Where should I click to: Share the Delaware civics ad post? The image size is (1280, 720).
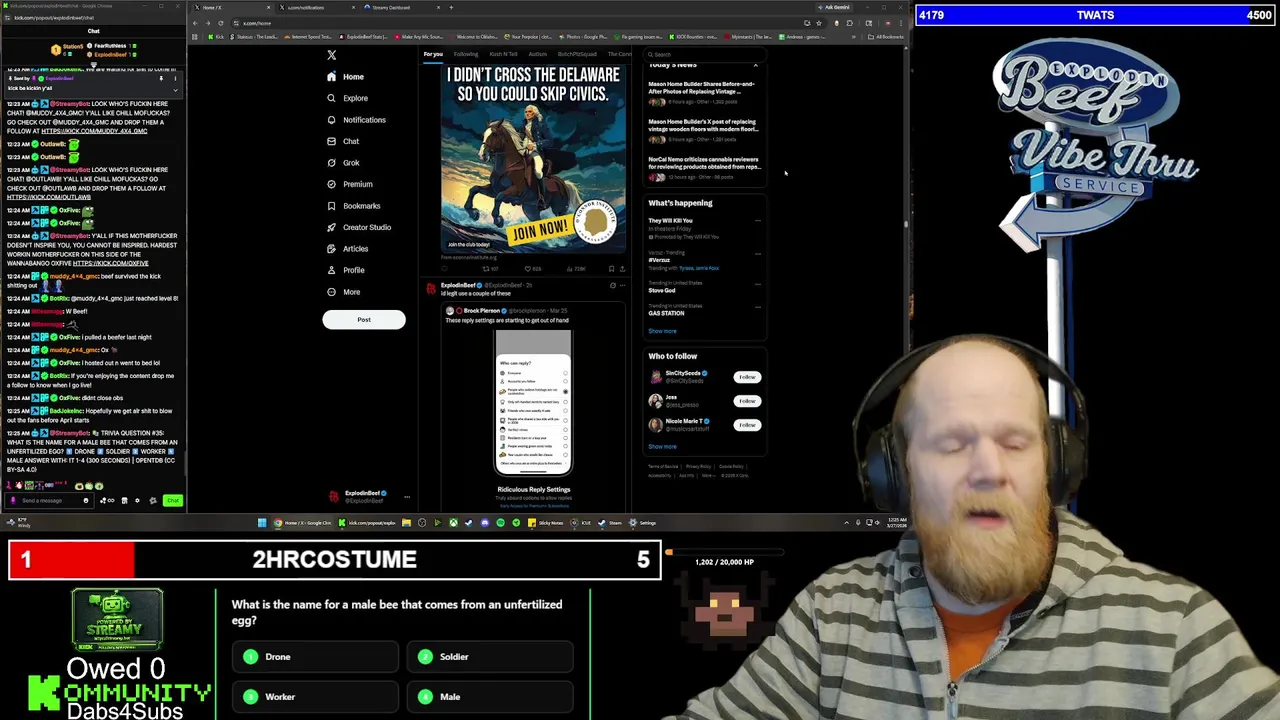622,268
